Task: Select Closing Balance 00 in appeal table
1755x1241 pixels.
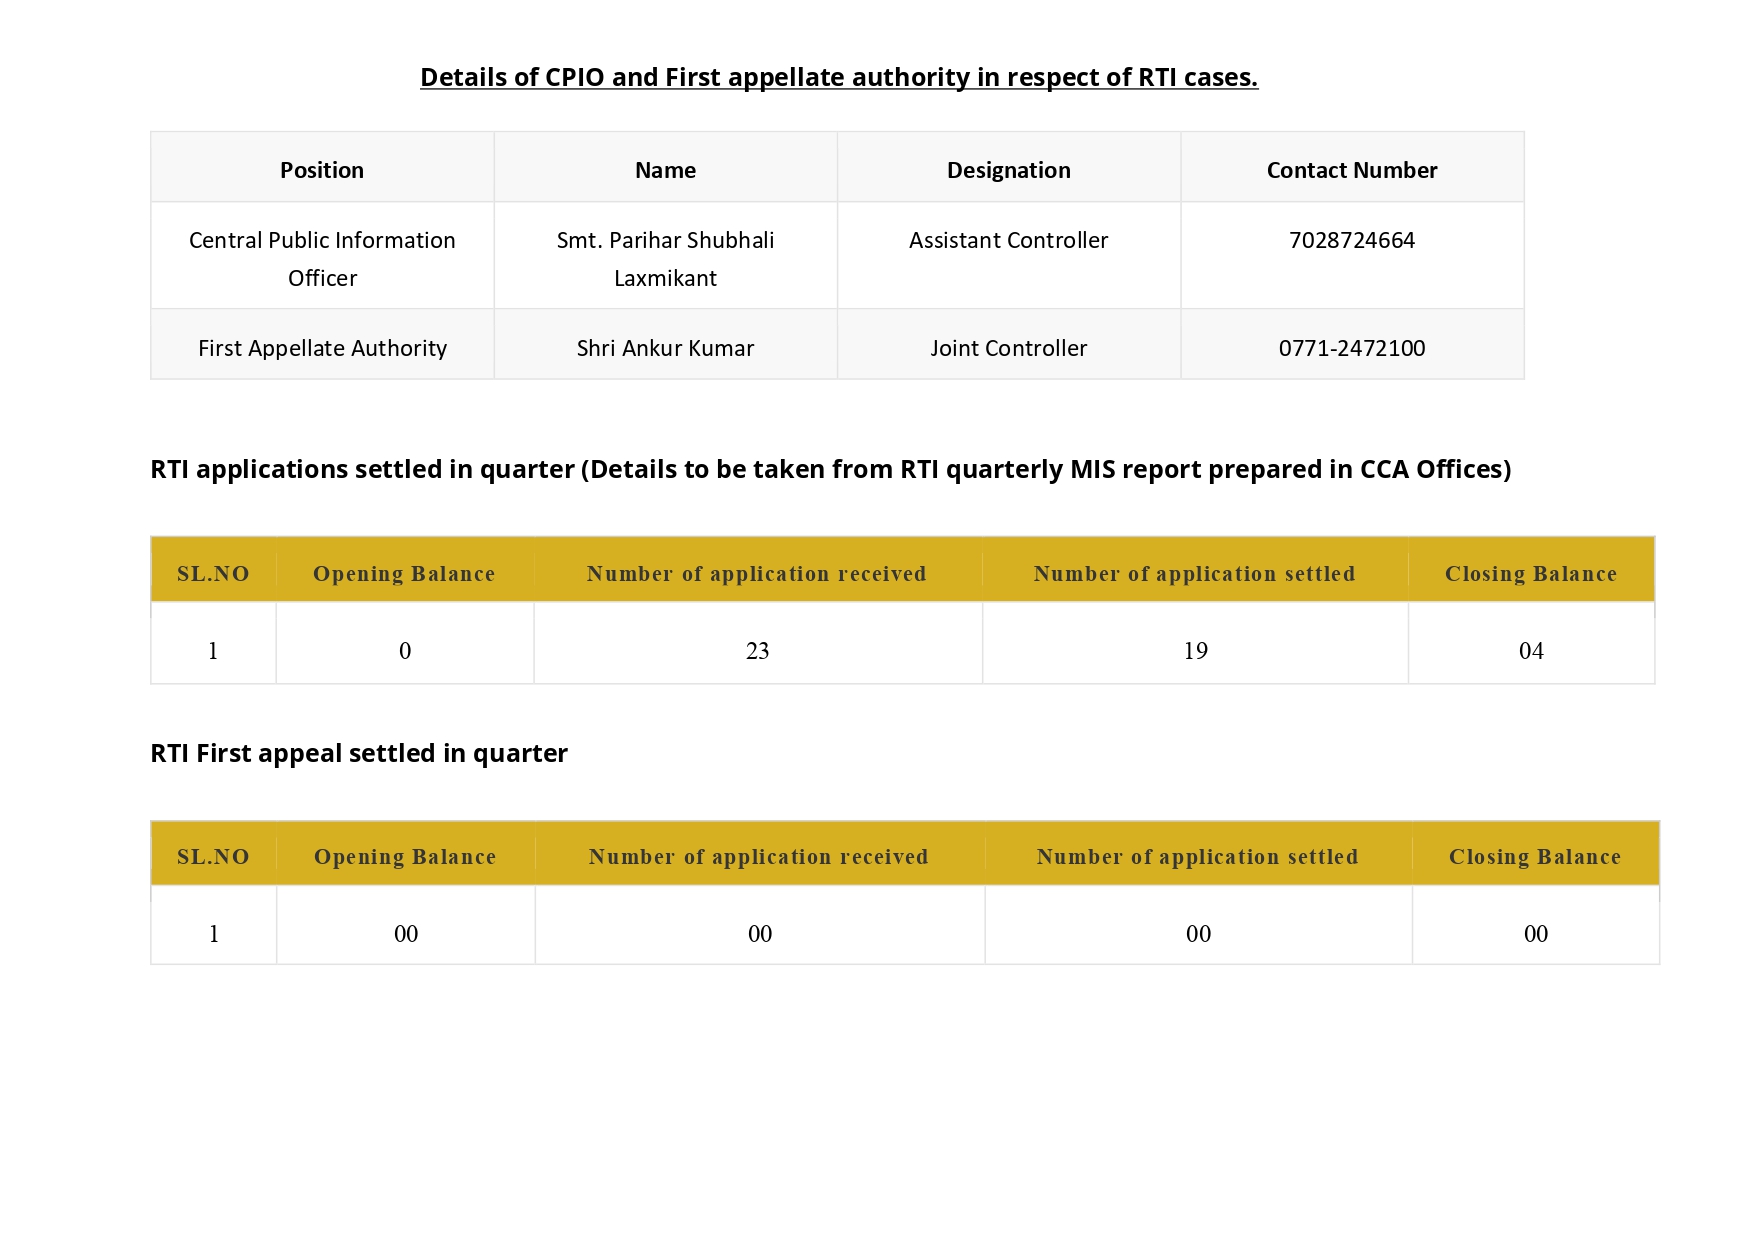Action: pos(1536,934)
